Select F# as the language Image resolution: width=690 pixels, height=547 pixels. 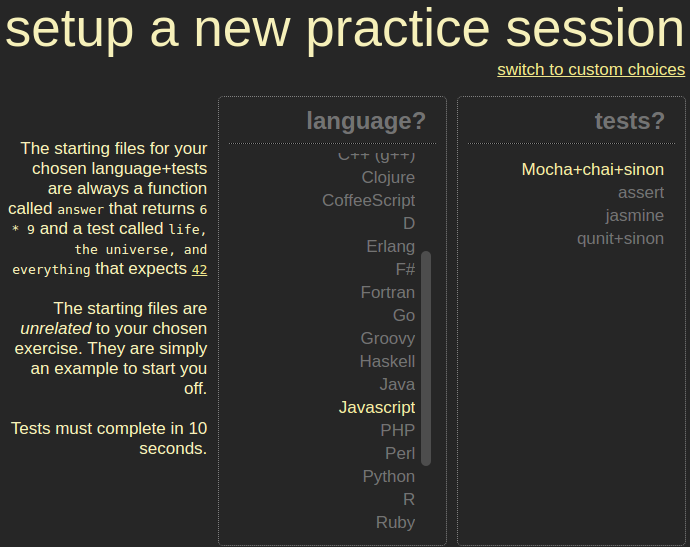(404, 269)
